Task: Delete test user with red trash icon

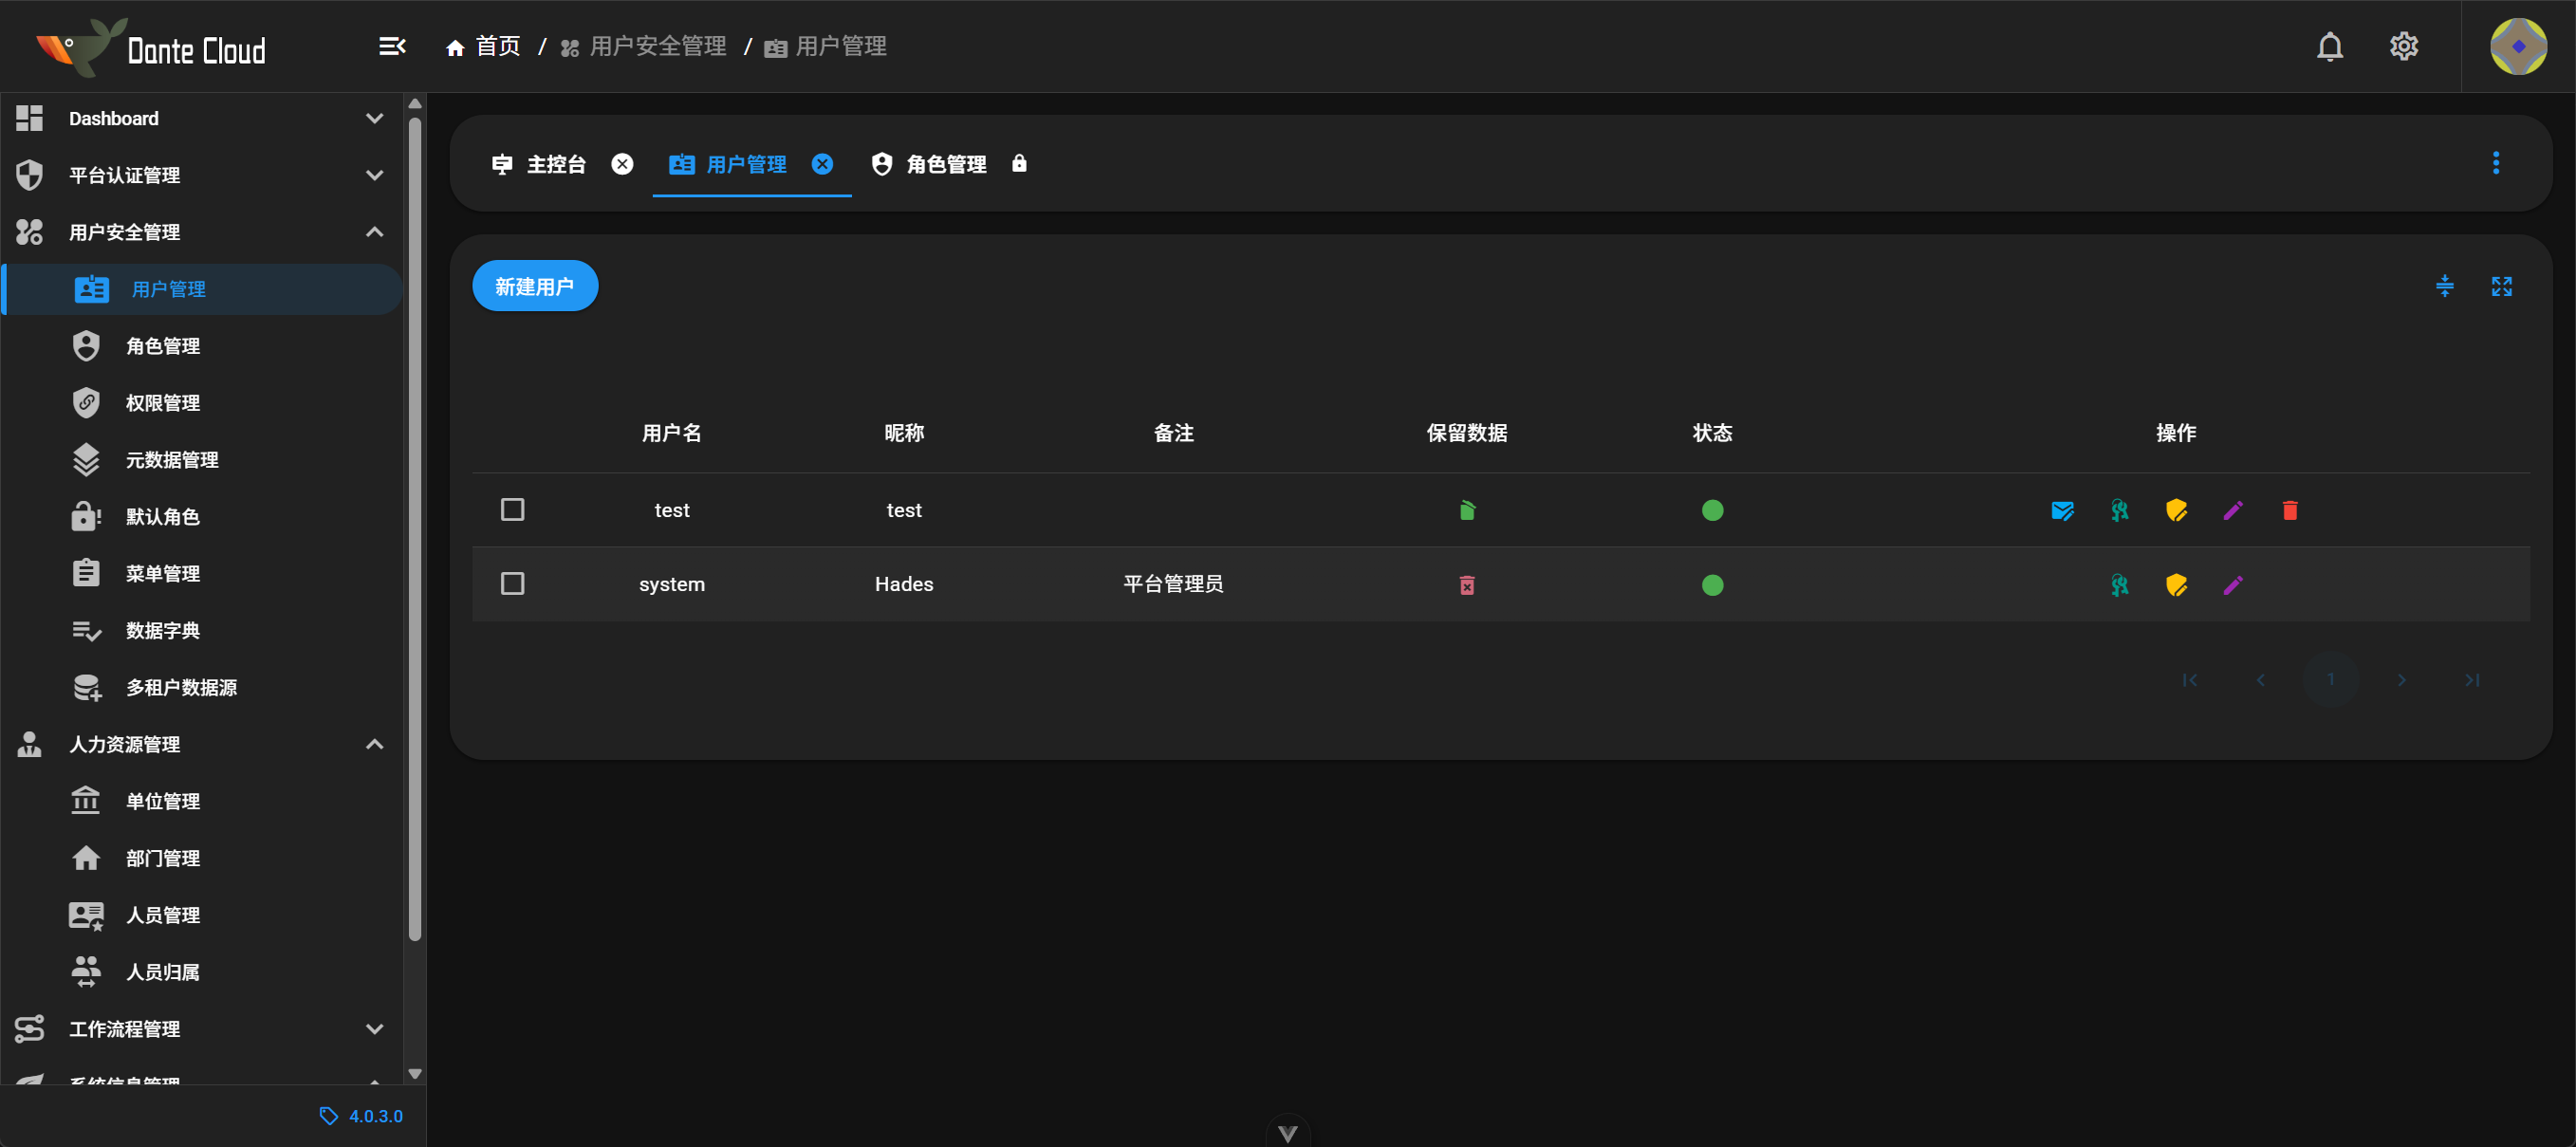Action: pos(2289,511)
